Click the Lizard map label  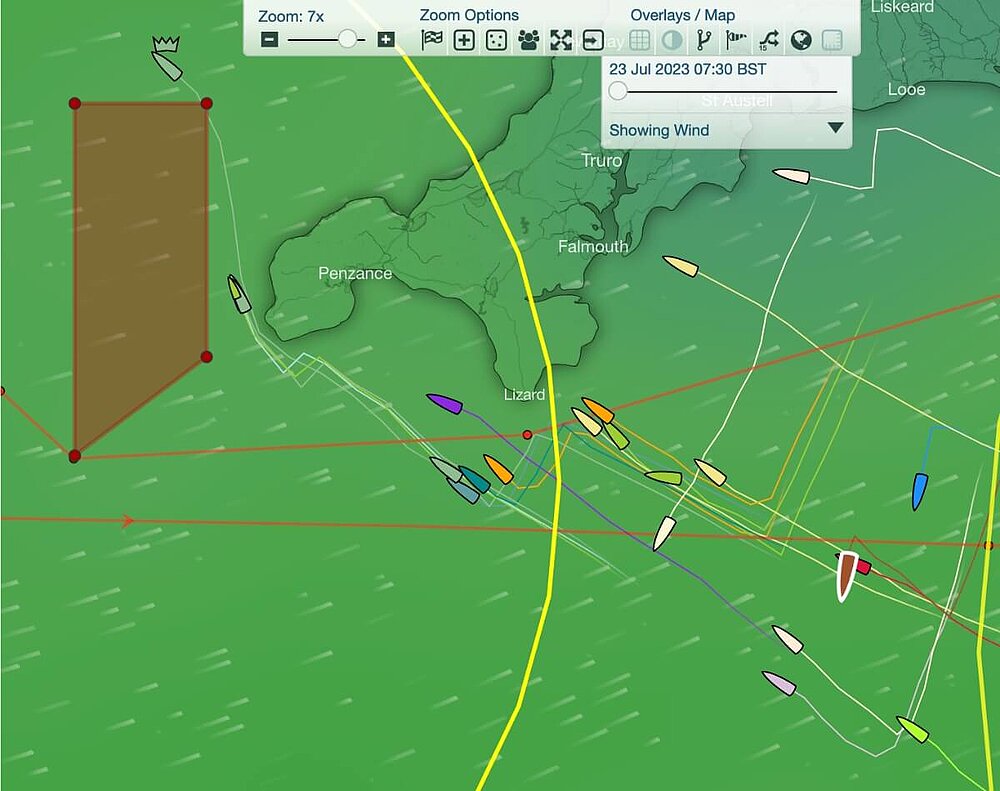tap(524, 394)
